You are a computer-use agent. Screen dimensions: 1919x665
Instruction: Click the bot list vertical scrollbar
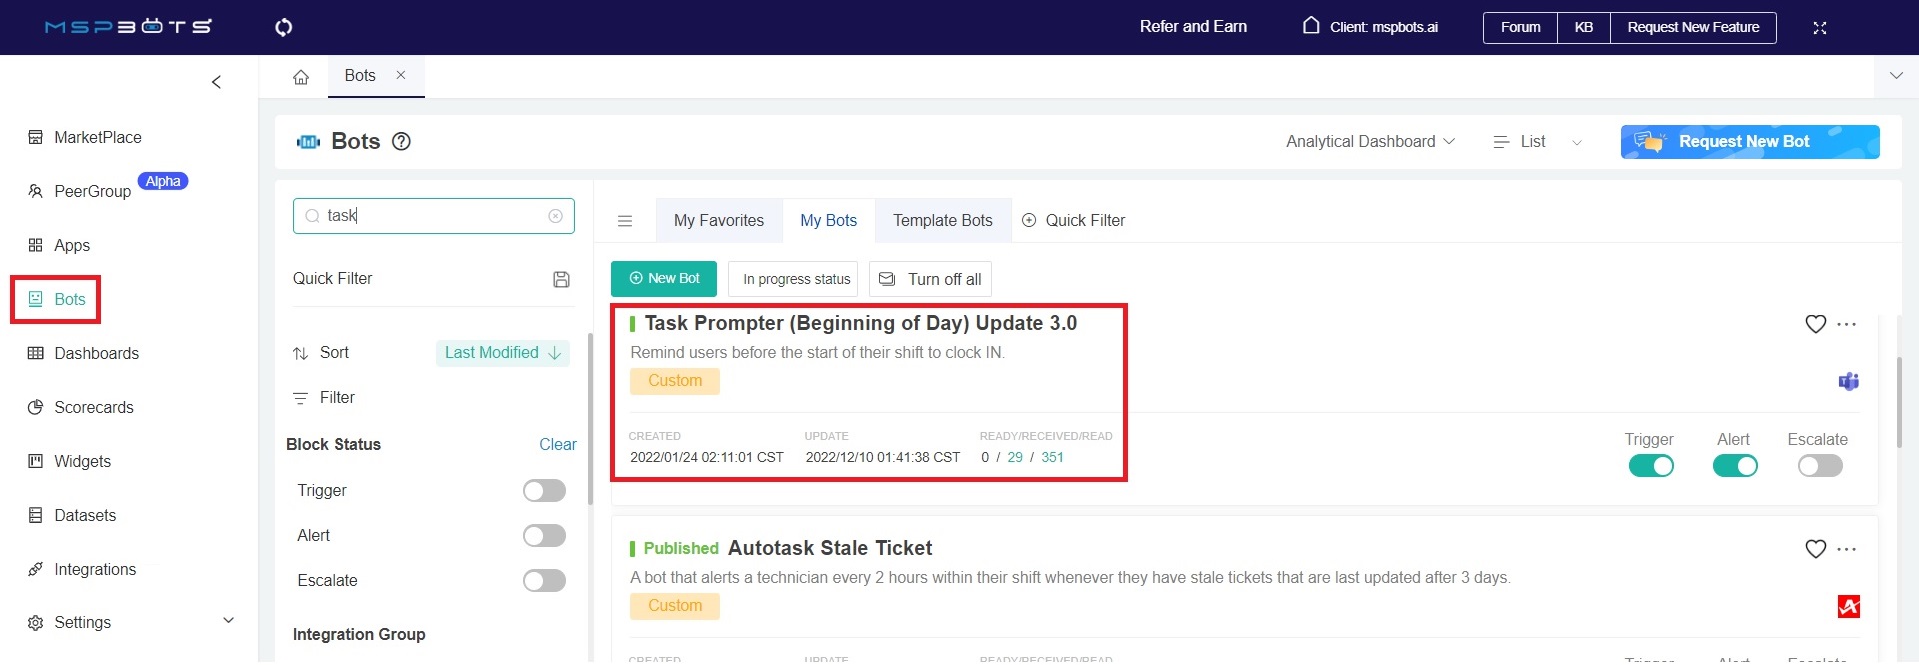[x=1899, y=400]
